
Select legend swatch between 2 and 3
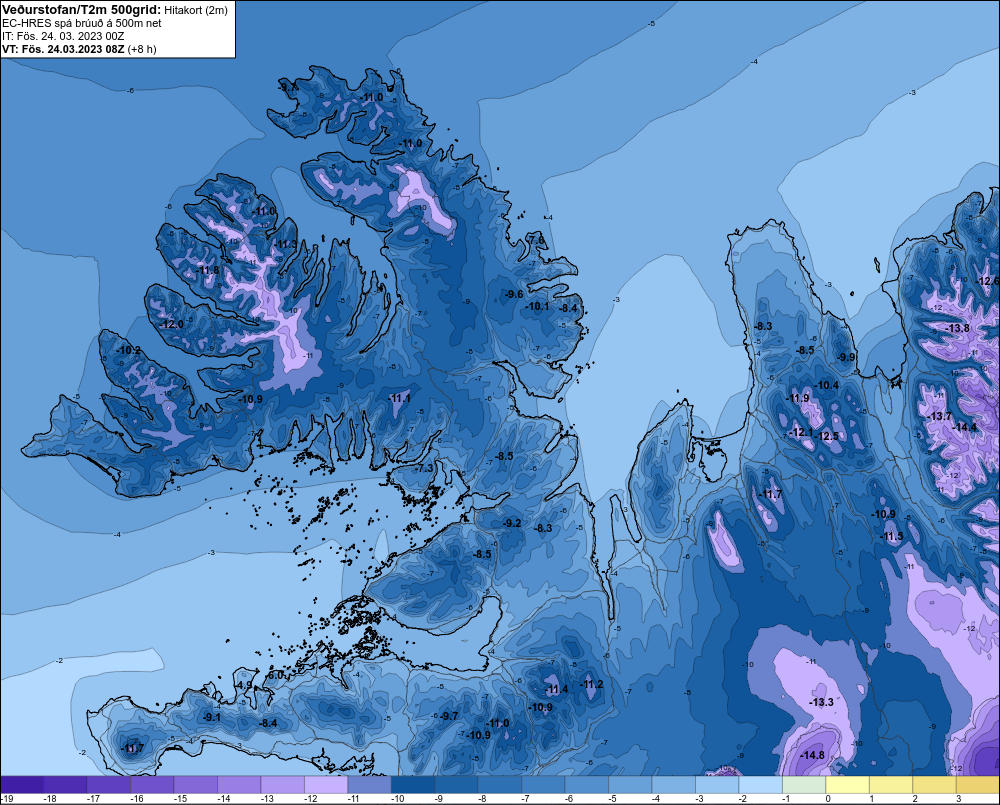(934, 785)
